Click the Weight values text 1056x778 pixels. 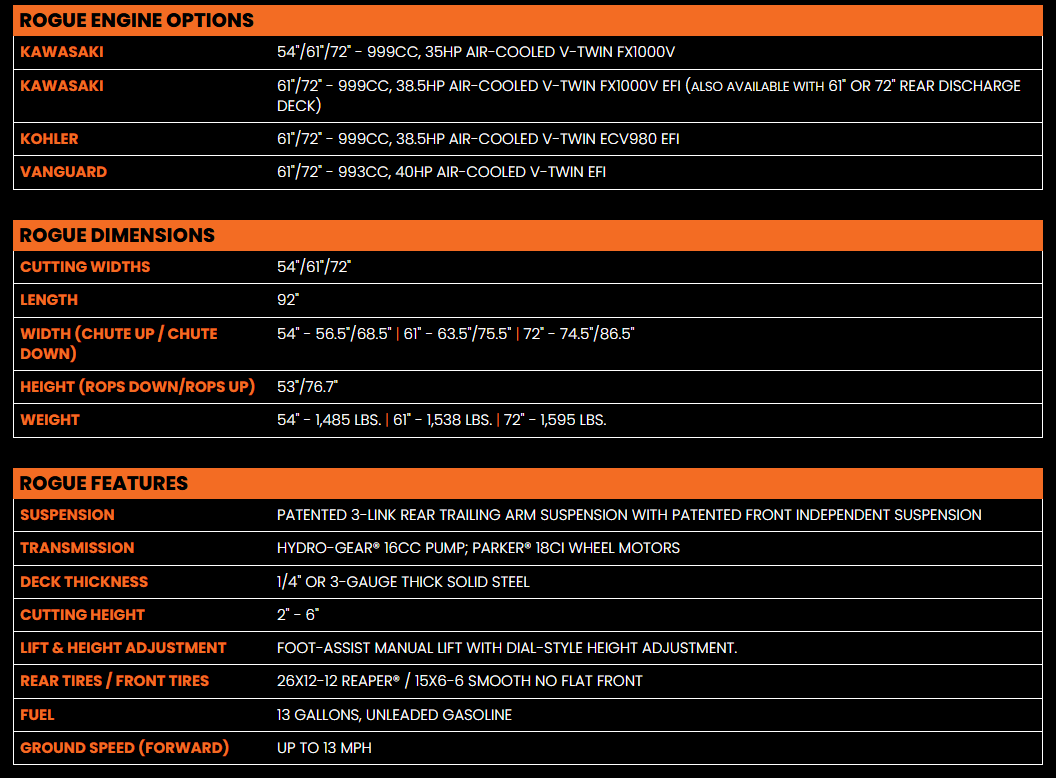coord(441,420)
